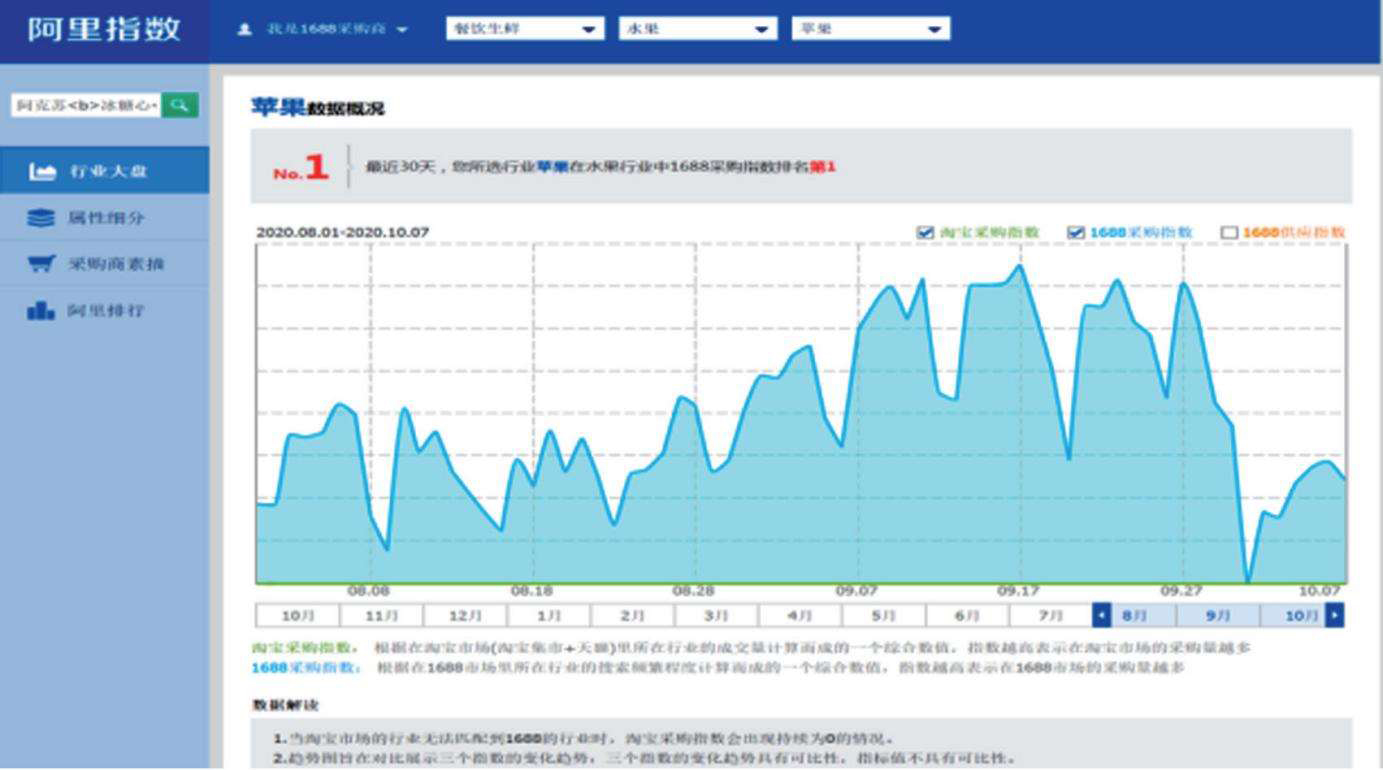Click the green 淘宝采购指数 description label
The width and height of the screenshot is (1383, 770).
(x=305, y=648)
